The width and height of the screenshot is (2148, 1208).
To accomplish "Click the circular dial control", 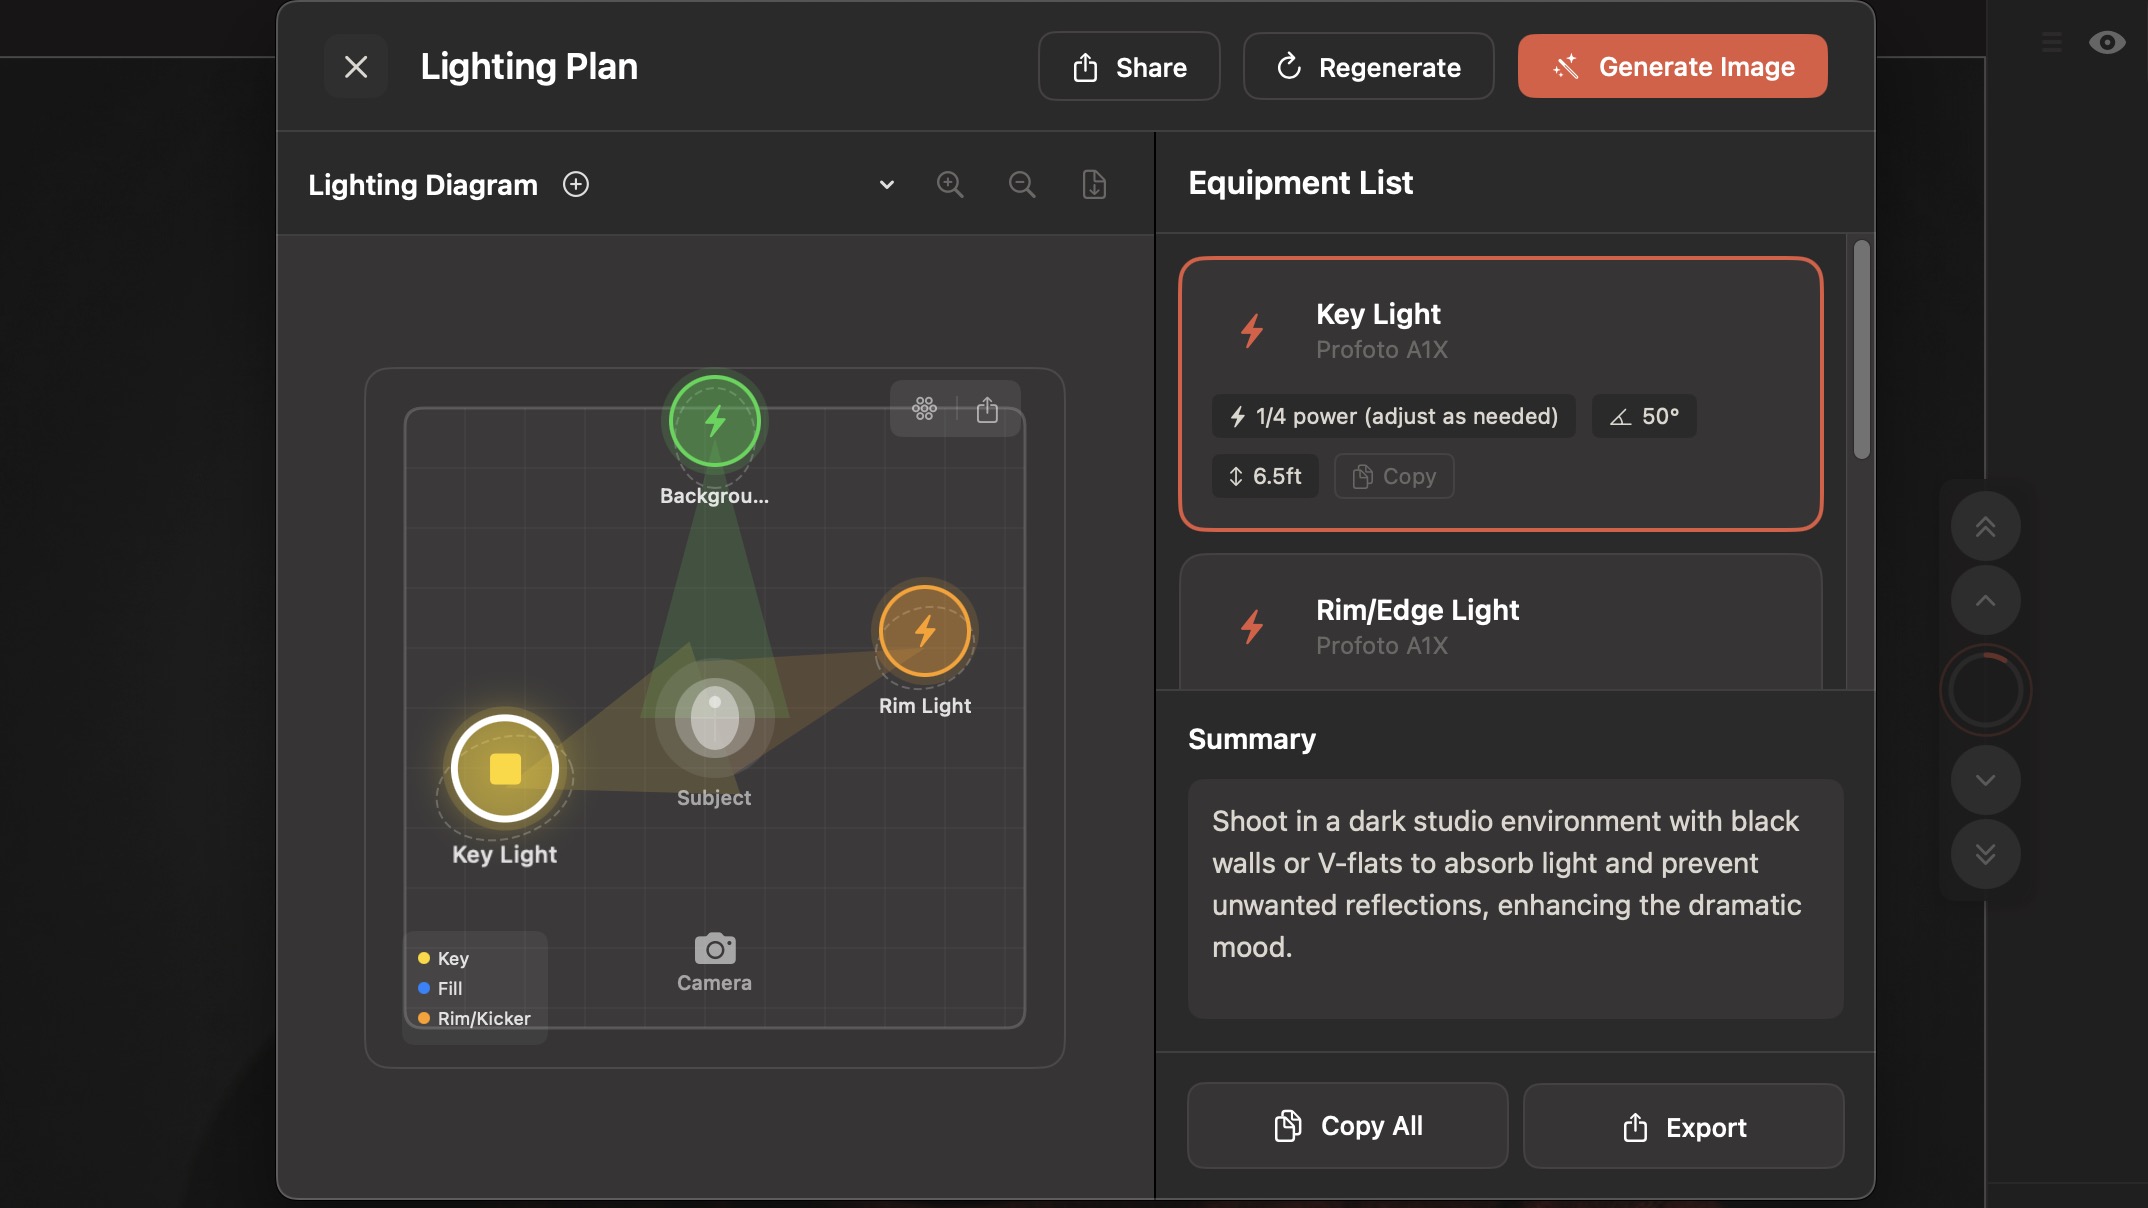I will [x=1985, y=690].
